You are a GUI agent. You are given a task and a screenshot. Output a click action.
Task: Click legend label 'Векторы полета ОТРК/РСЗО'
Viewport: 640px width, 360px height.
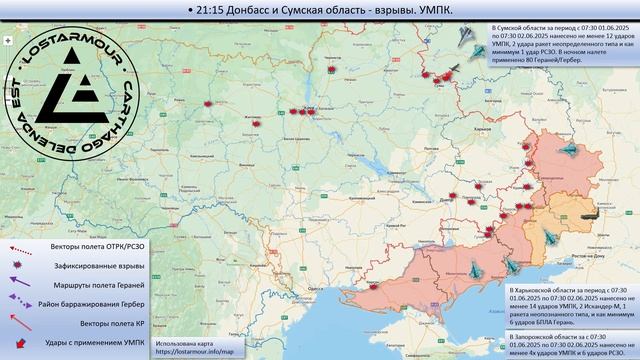97,247
